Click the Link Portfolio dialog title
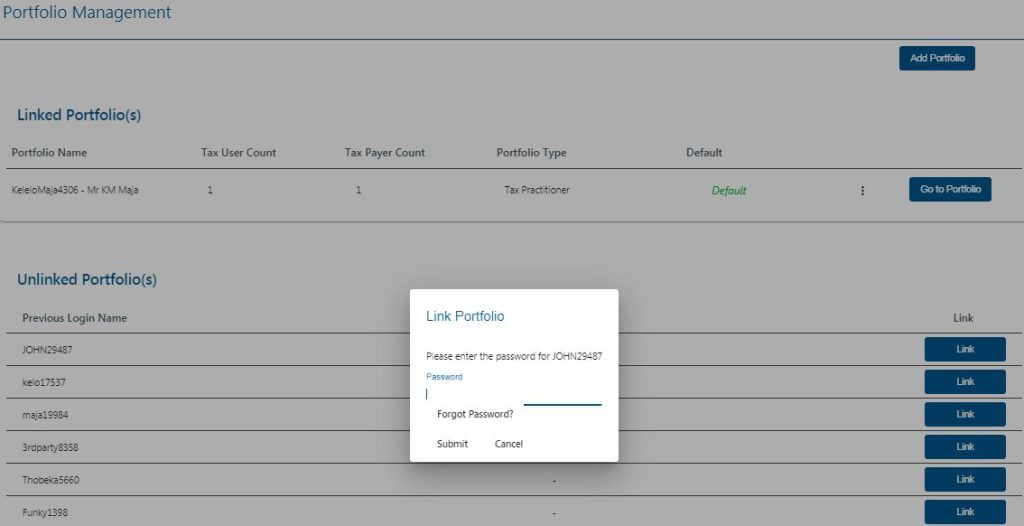 click(465, 316)
